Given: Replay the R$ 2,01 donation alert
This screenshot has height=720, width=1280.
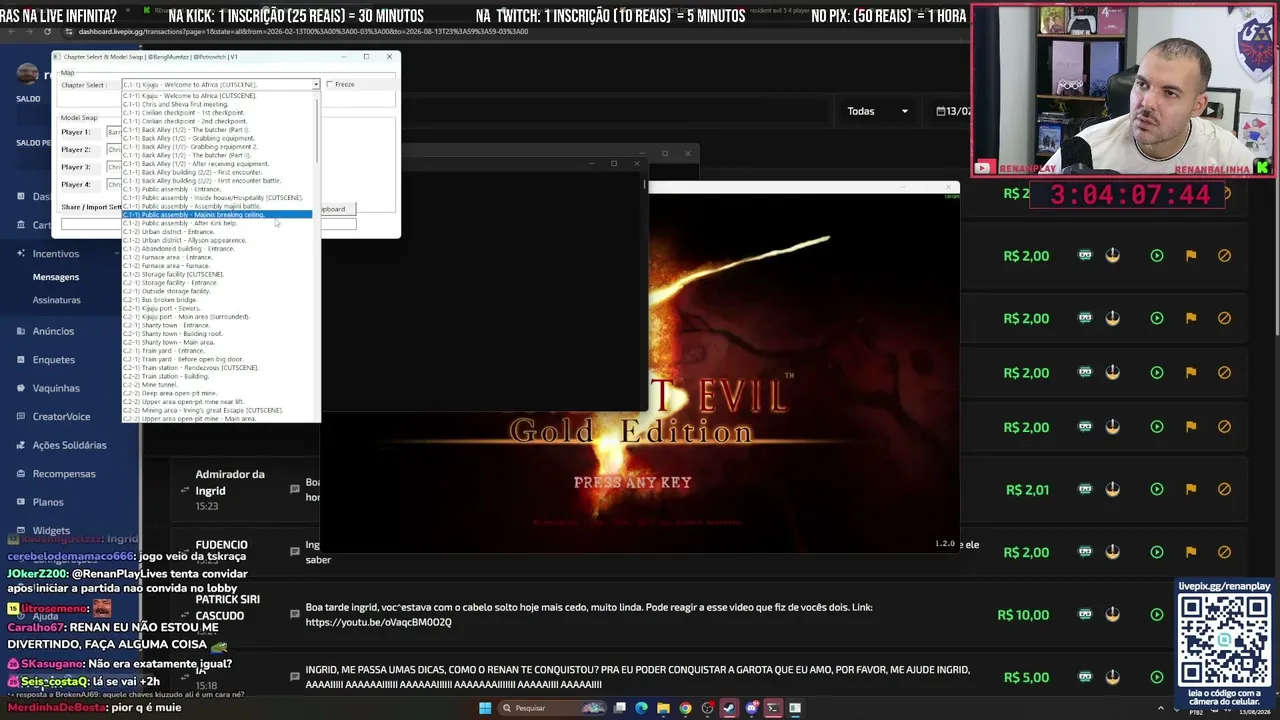Looking at the screenshot, I should tap(1157, 489).
